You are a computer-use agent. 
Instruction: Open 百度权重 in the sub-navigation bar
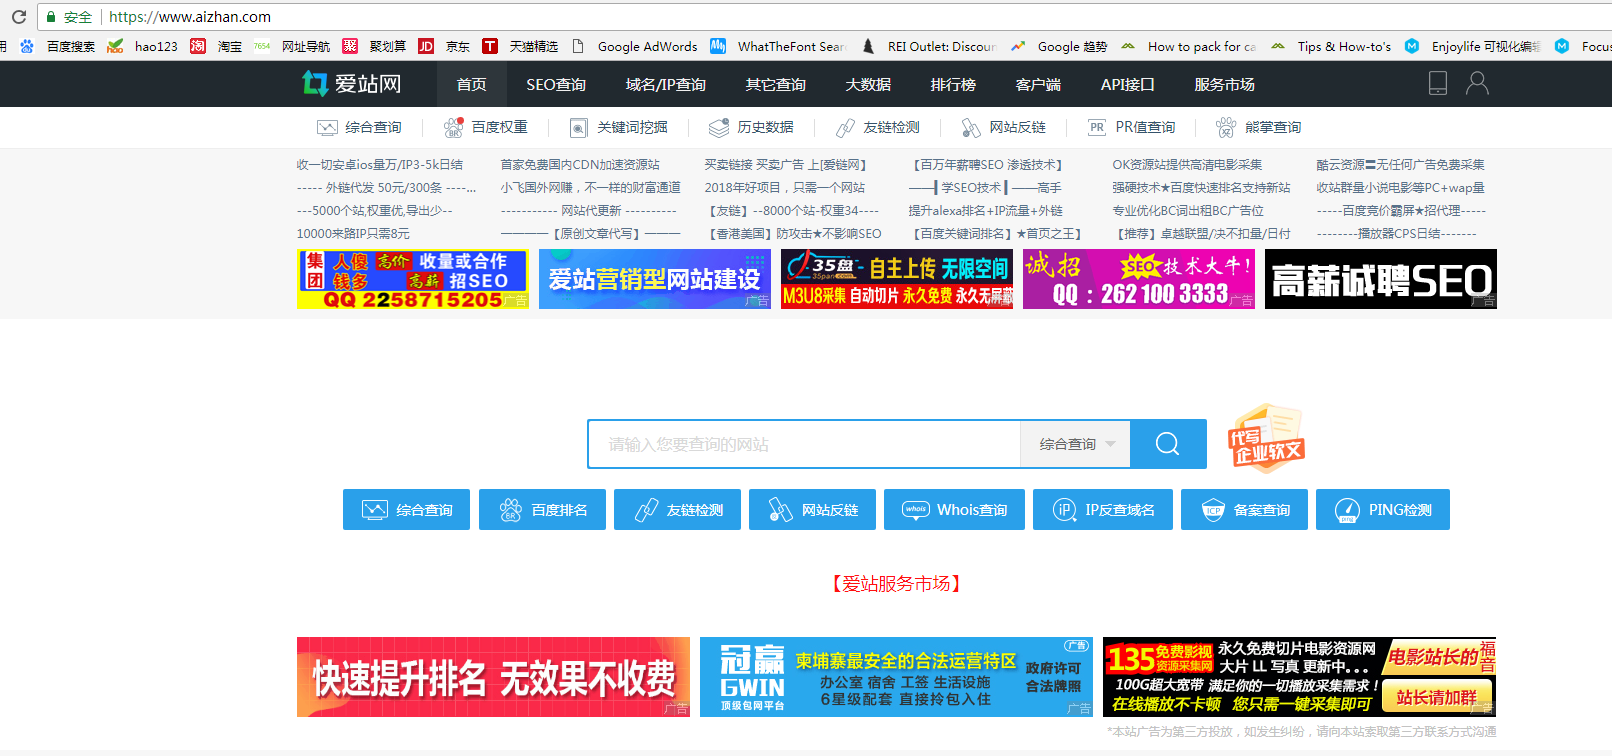486,127
